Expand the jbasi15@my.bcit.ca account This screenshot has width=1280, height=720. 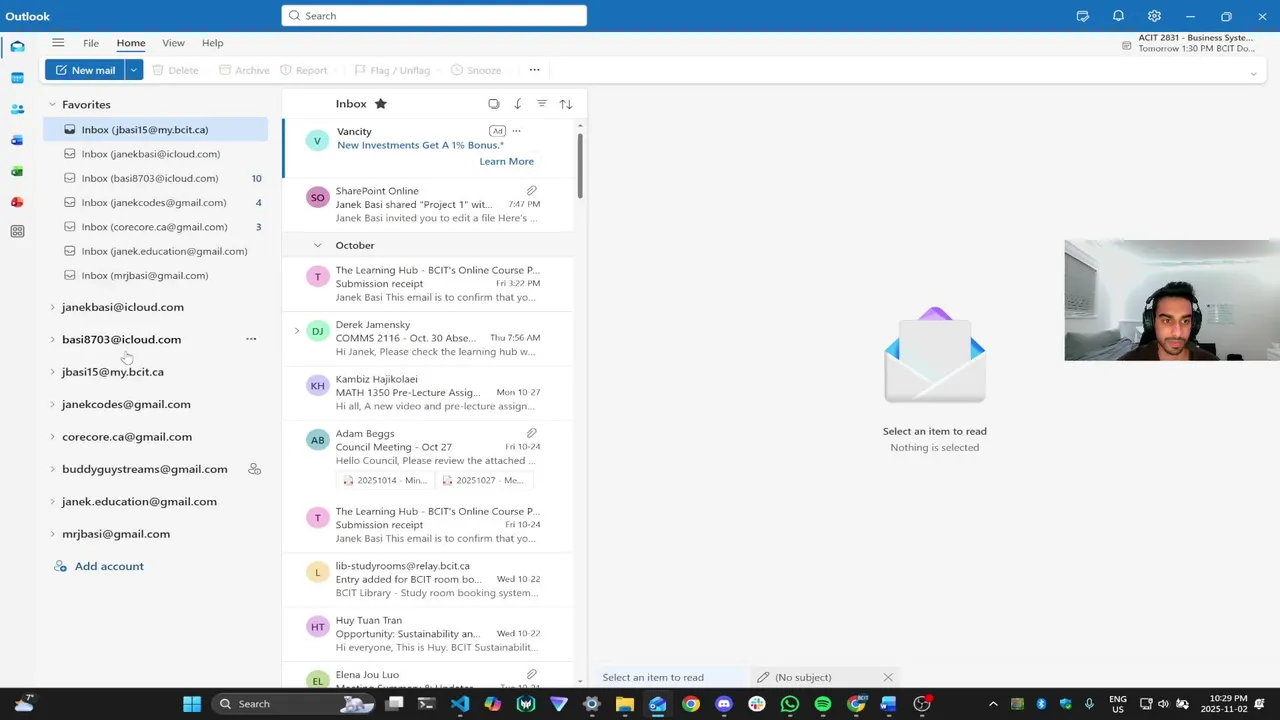(52, 372)
